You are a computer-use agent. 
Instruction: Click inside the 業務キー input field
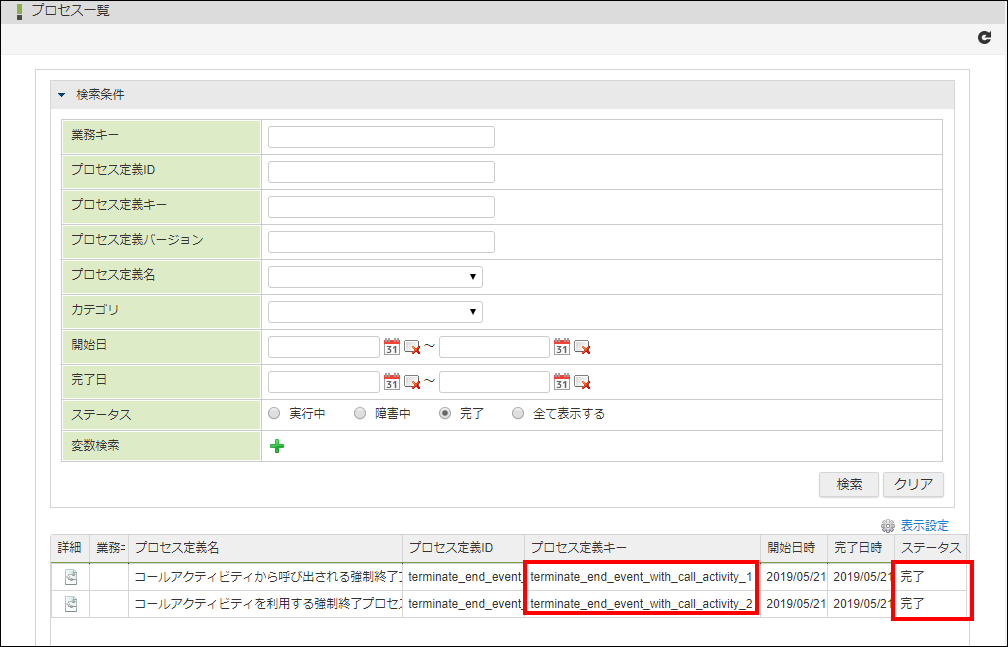click(x=380, y=136)
